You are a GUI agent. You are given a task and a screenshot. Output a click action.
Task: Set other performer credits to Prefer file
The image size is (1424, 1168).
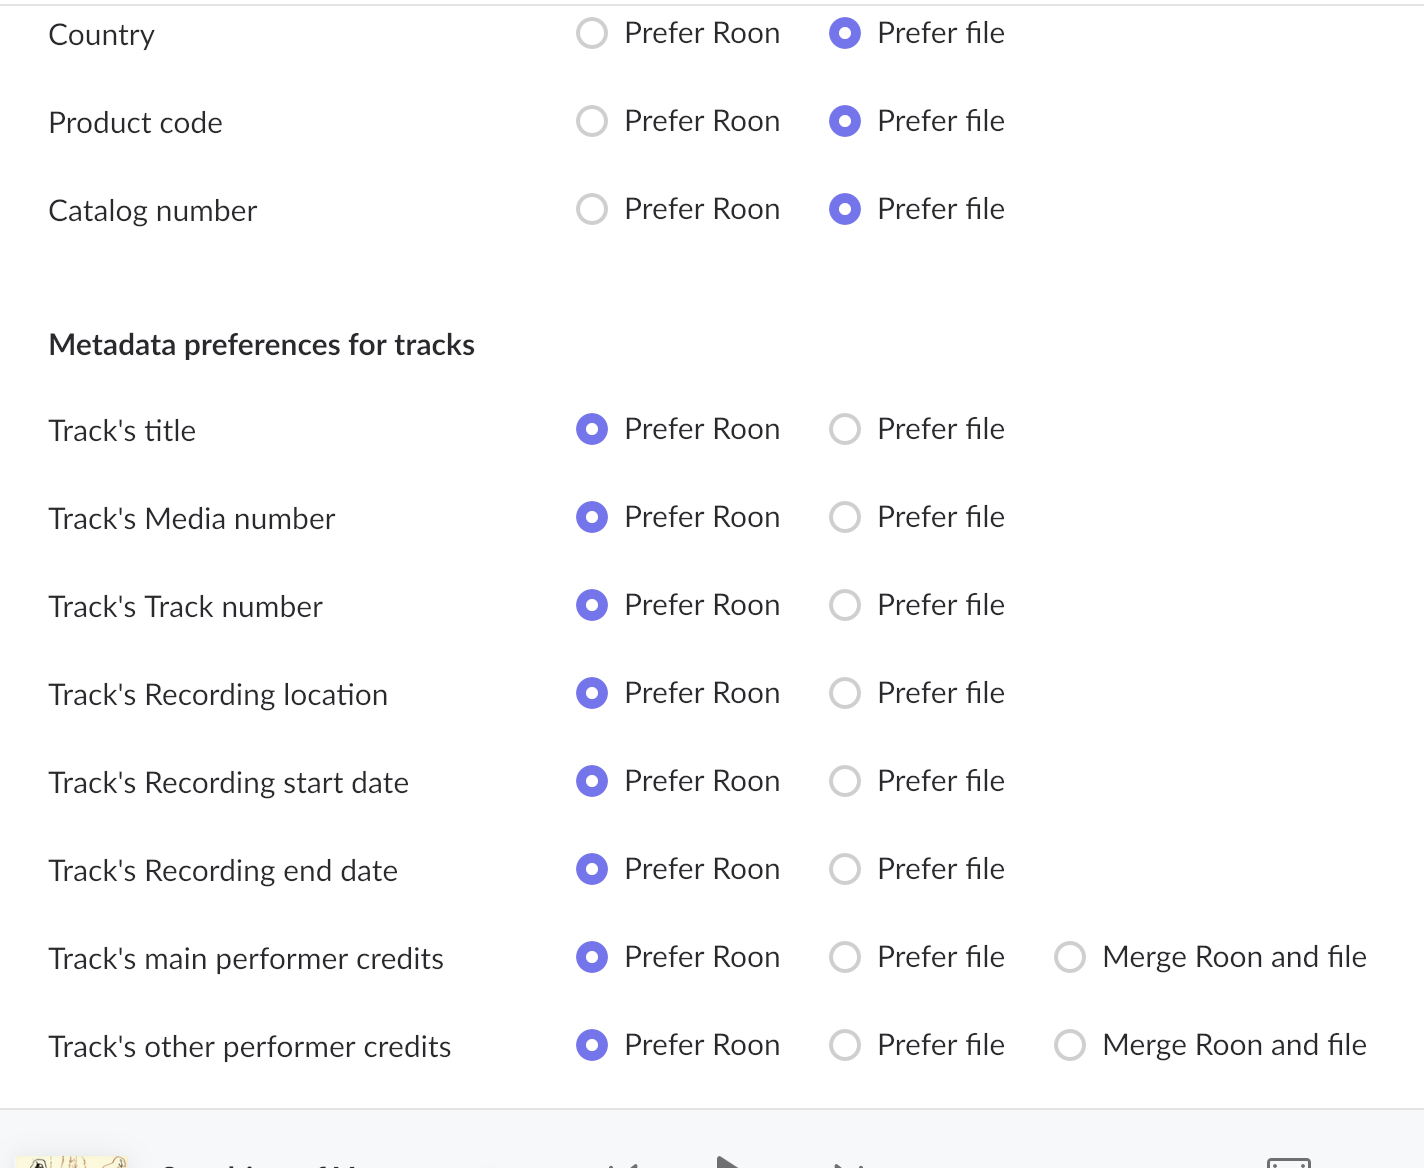coord(845,1045)
